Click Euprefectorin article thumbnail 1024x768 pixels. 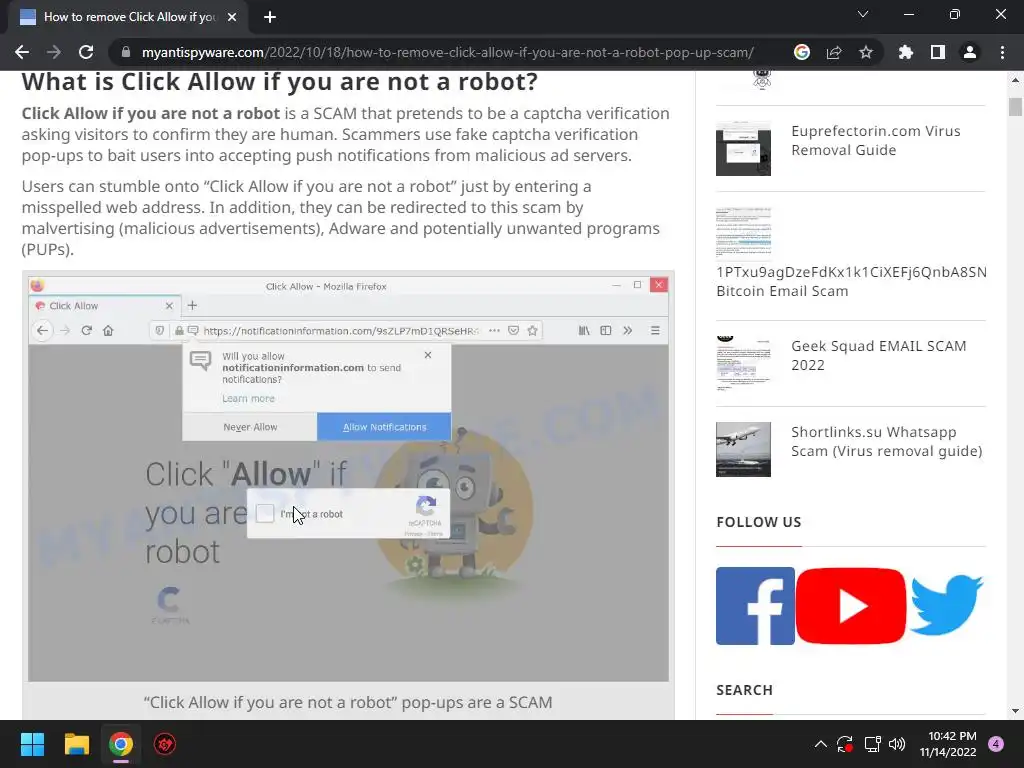point(743,148)
